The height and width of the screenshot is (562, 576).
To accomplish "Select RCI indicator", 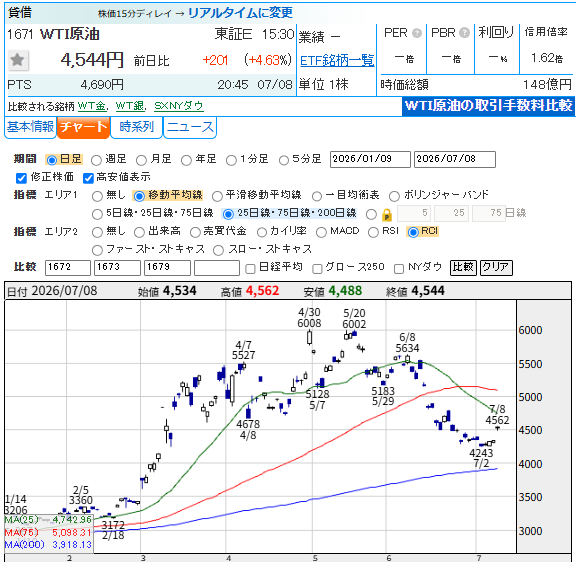I will tap(413, 232).
